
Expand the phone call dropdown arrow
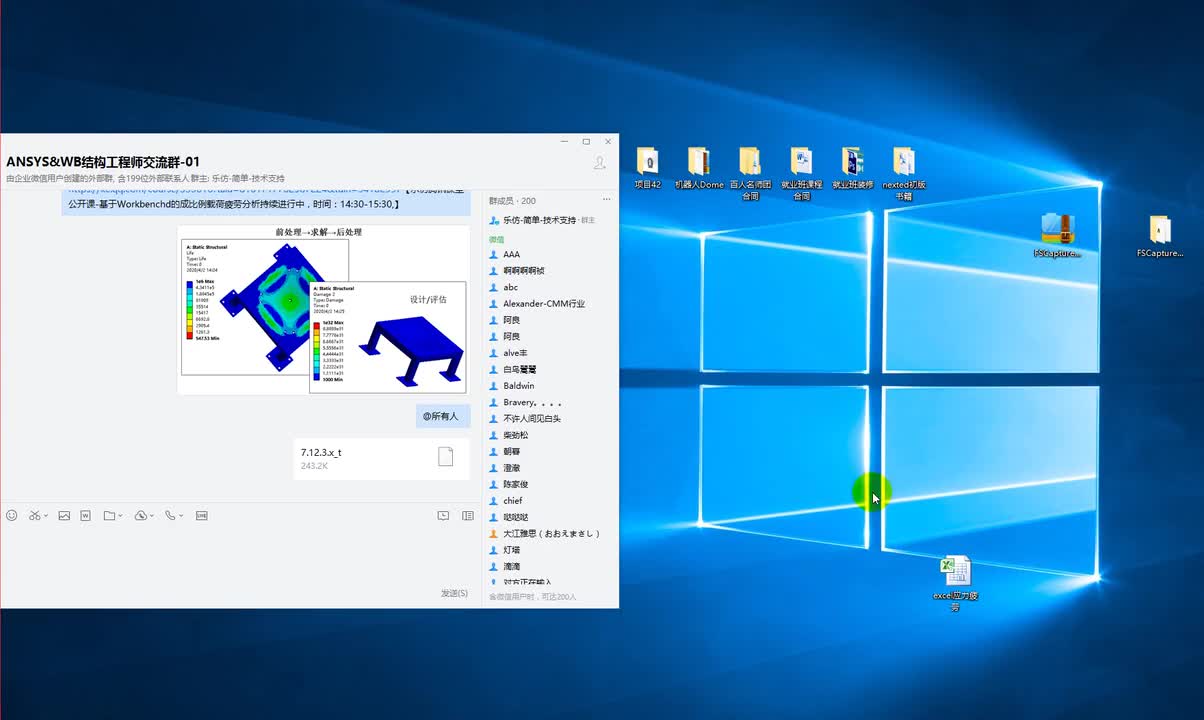[x=181, y=516]
